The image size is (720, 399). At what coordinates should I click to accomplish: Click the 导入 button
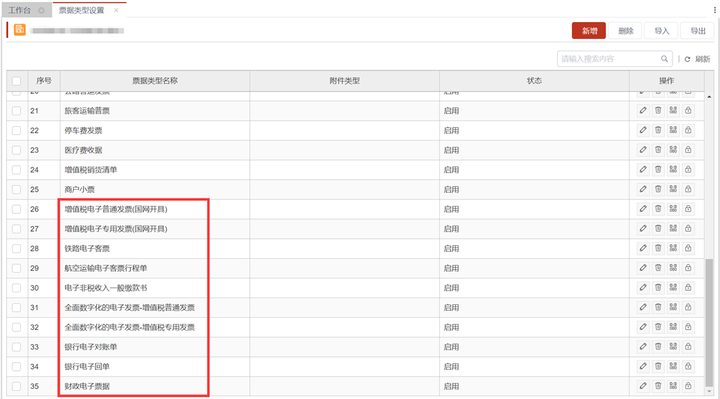tap(661, 31)
